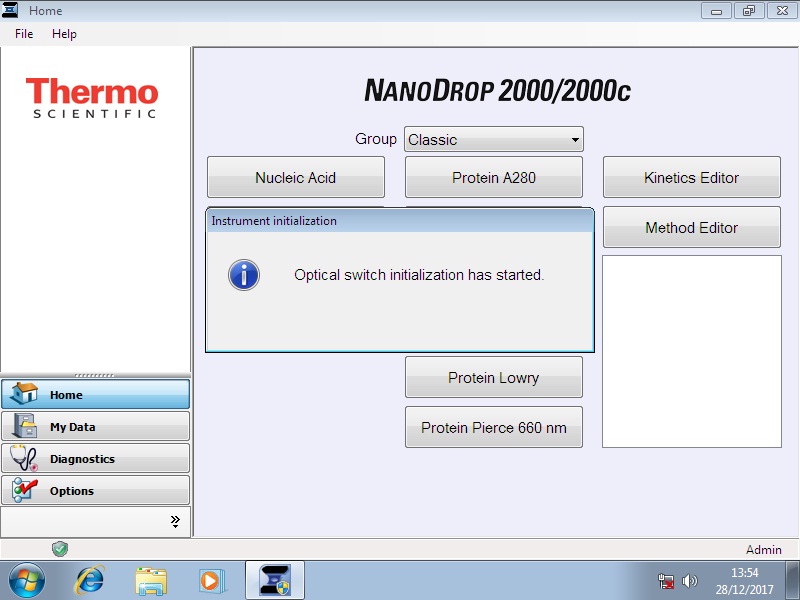Open the Windows Start menu
Image resolution: width=800 pixels, height=600 pixels.
27,581
